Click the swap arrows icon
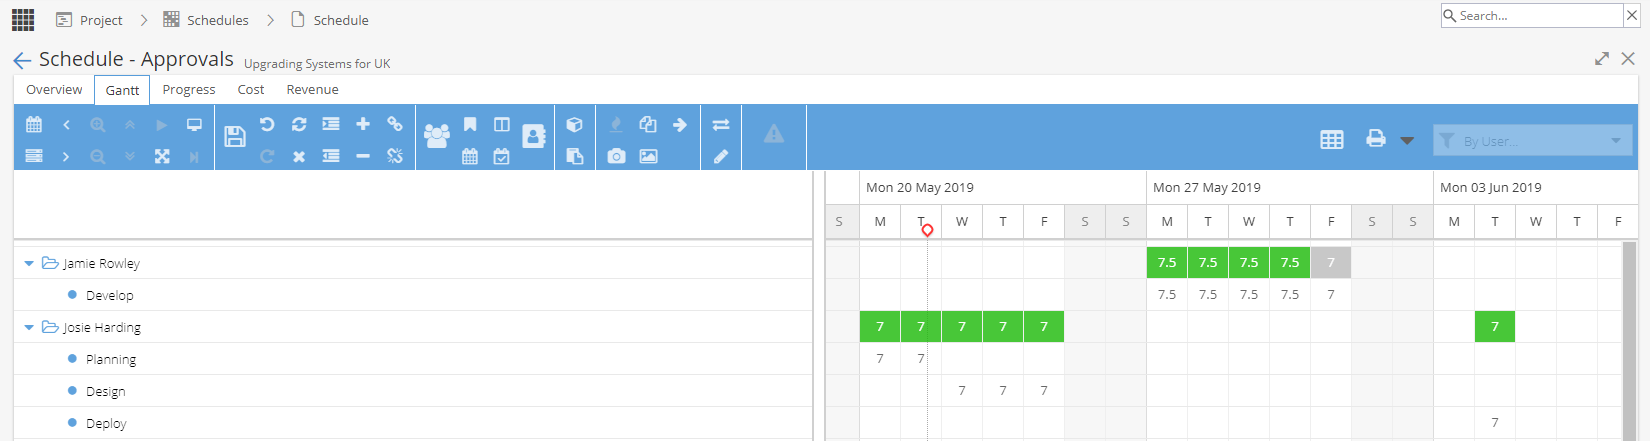This screenshot has height=441, width=1650. coord(721,124)
